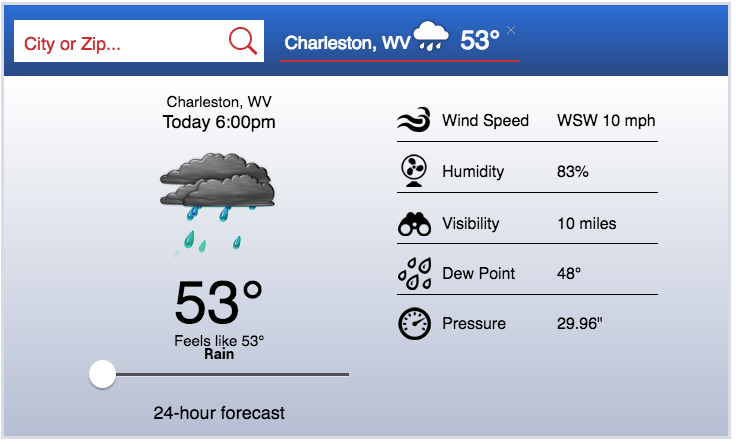Viewport: 736px width, 444px height.
Task: Click the City or Zip search field
Action: click(120, 42)
